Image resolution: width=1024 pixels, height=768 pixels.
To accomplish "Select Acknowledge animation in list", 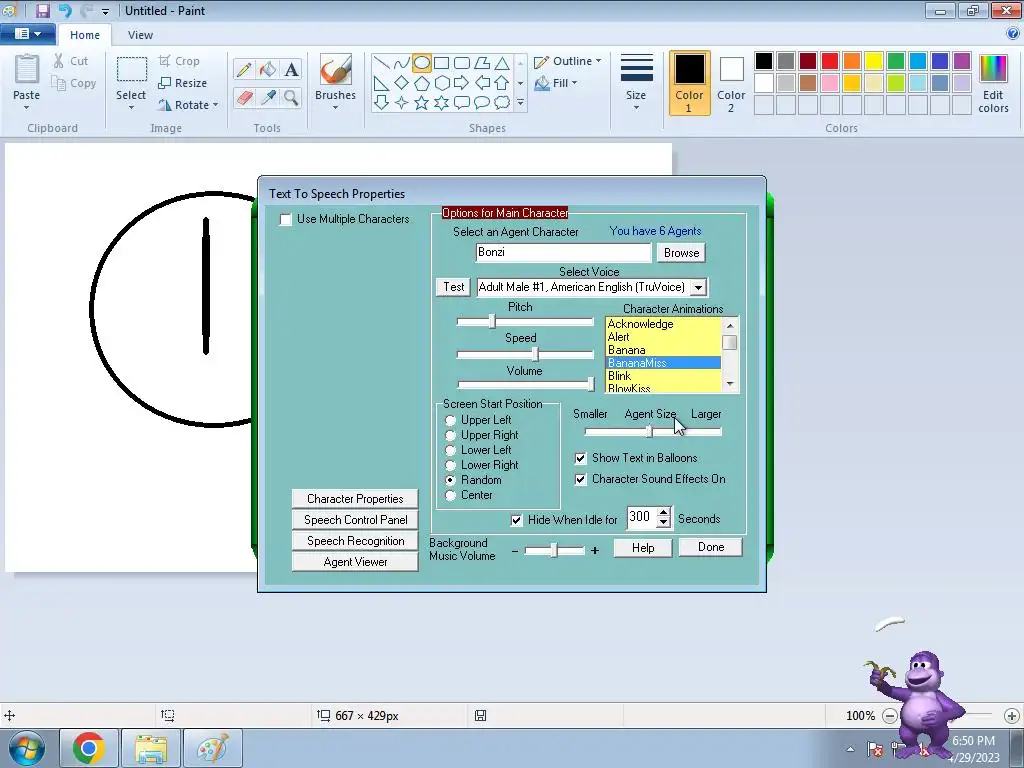I will [664, 324].
